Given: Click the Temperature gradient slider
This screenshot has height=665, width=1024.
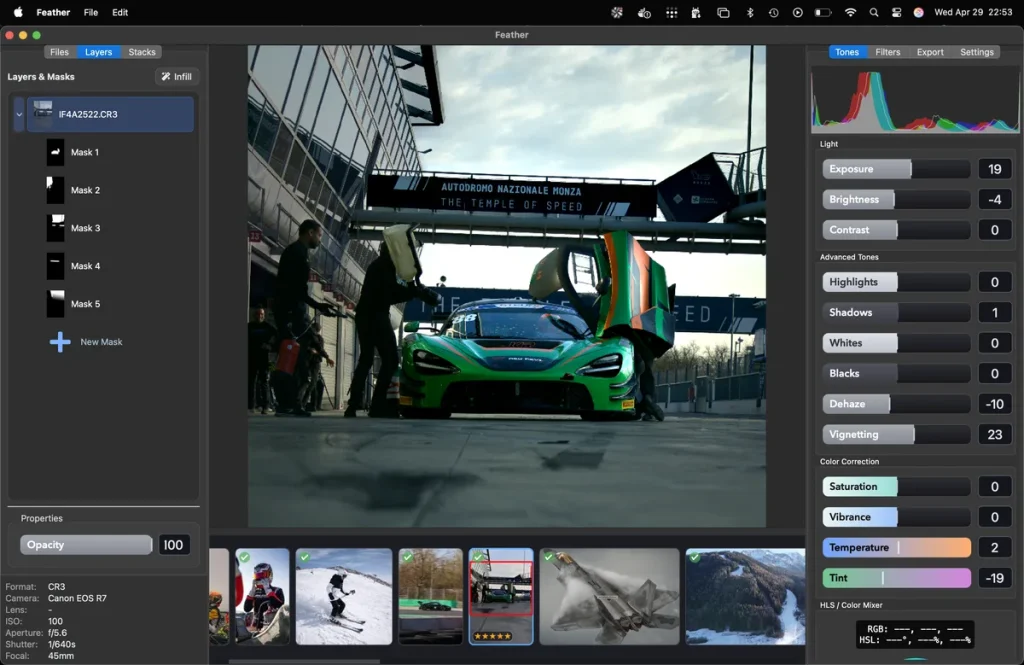Looking at the screenshot, I should point(896,547).
